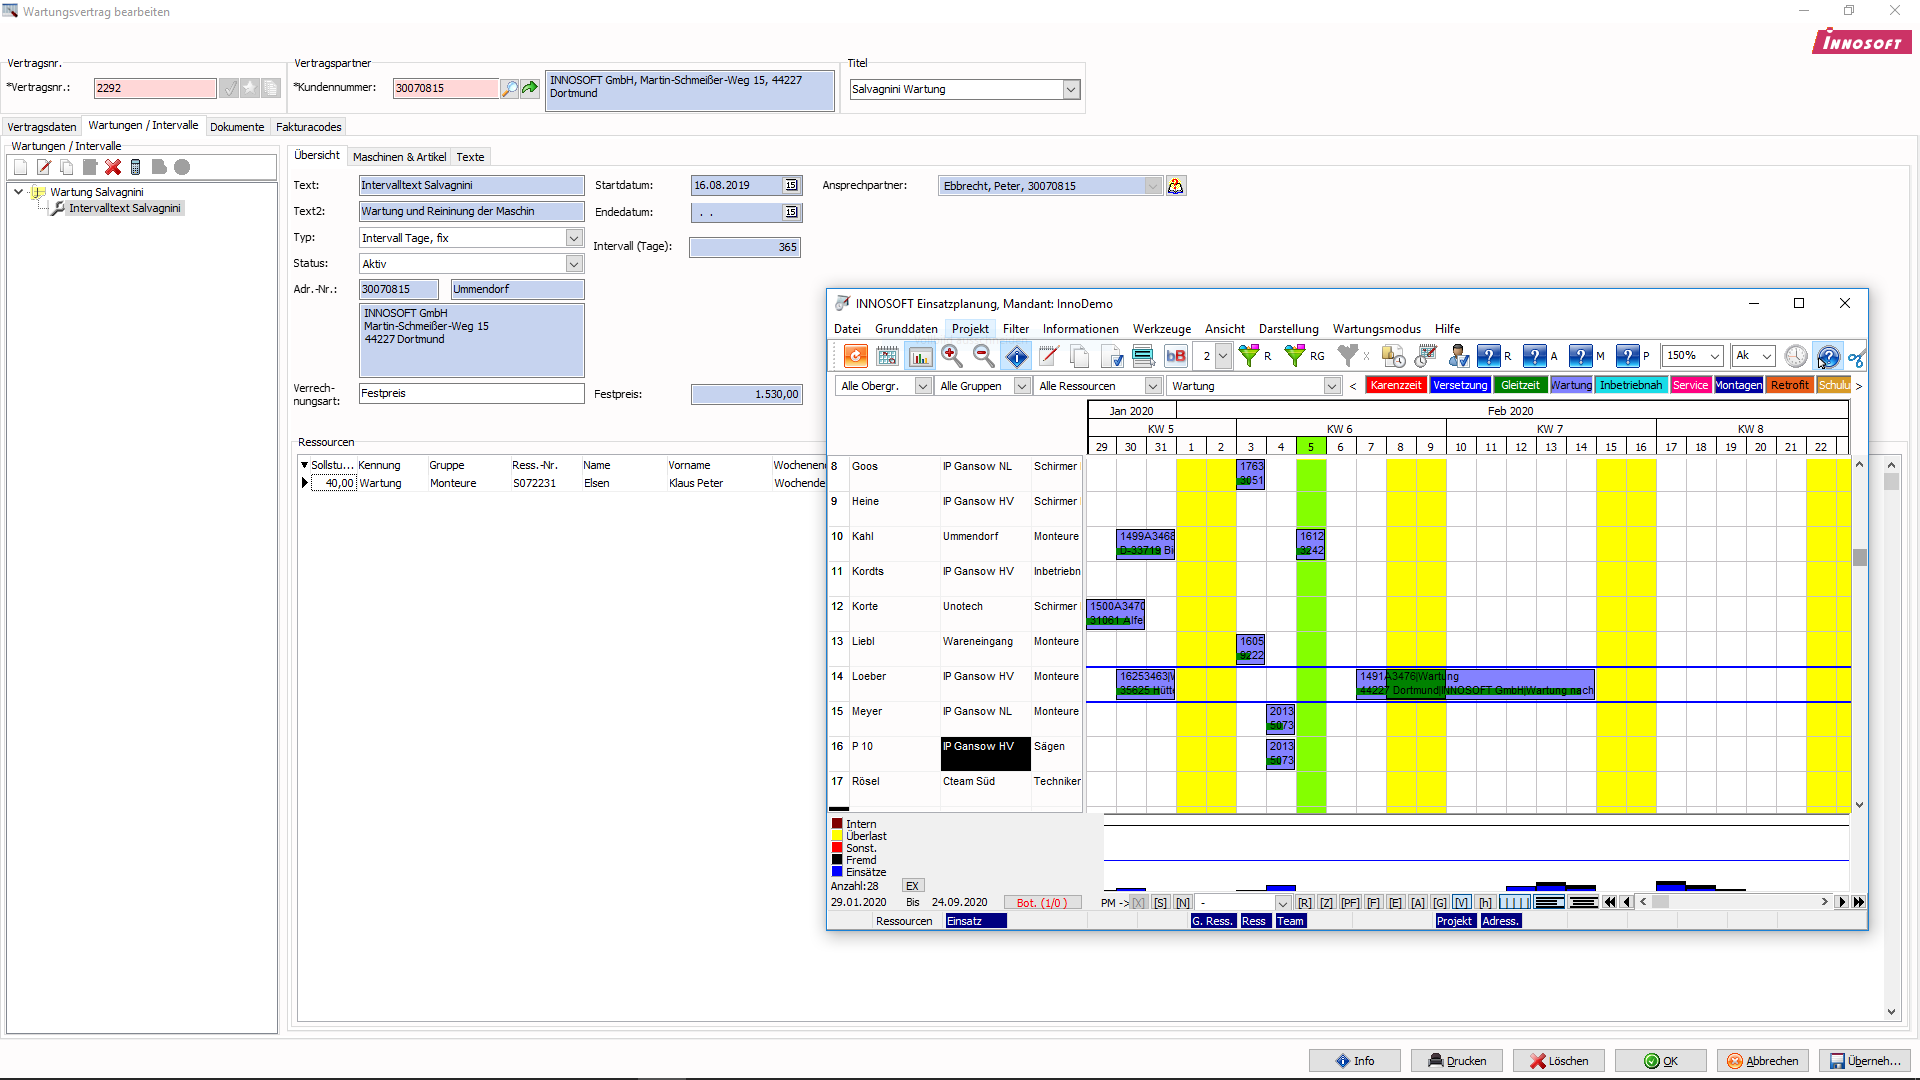
Task: Click the blue diamond info icon in toolbar
Action: 1016,356
